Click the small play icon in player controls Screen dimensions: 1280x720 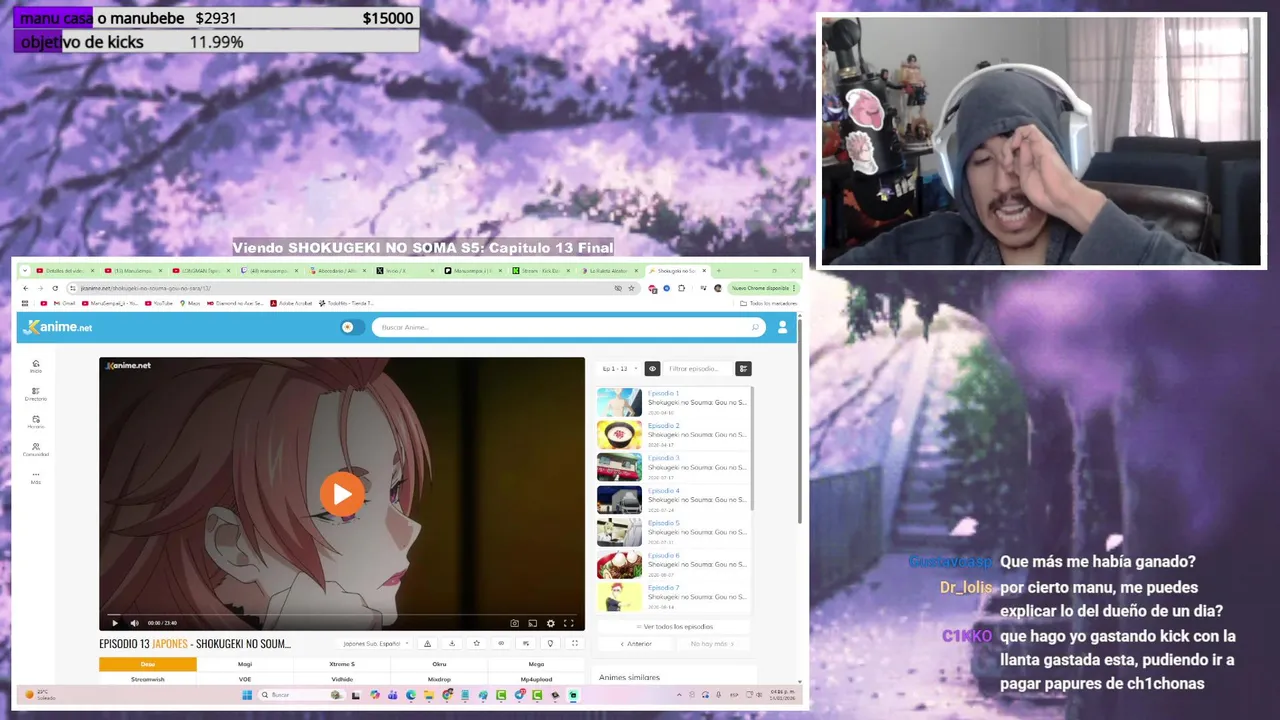[114, 623]
